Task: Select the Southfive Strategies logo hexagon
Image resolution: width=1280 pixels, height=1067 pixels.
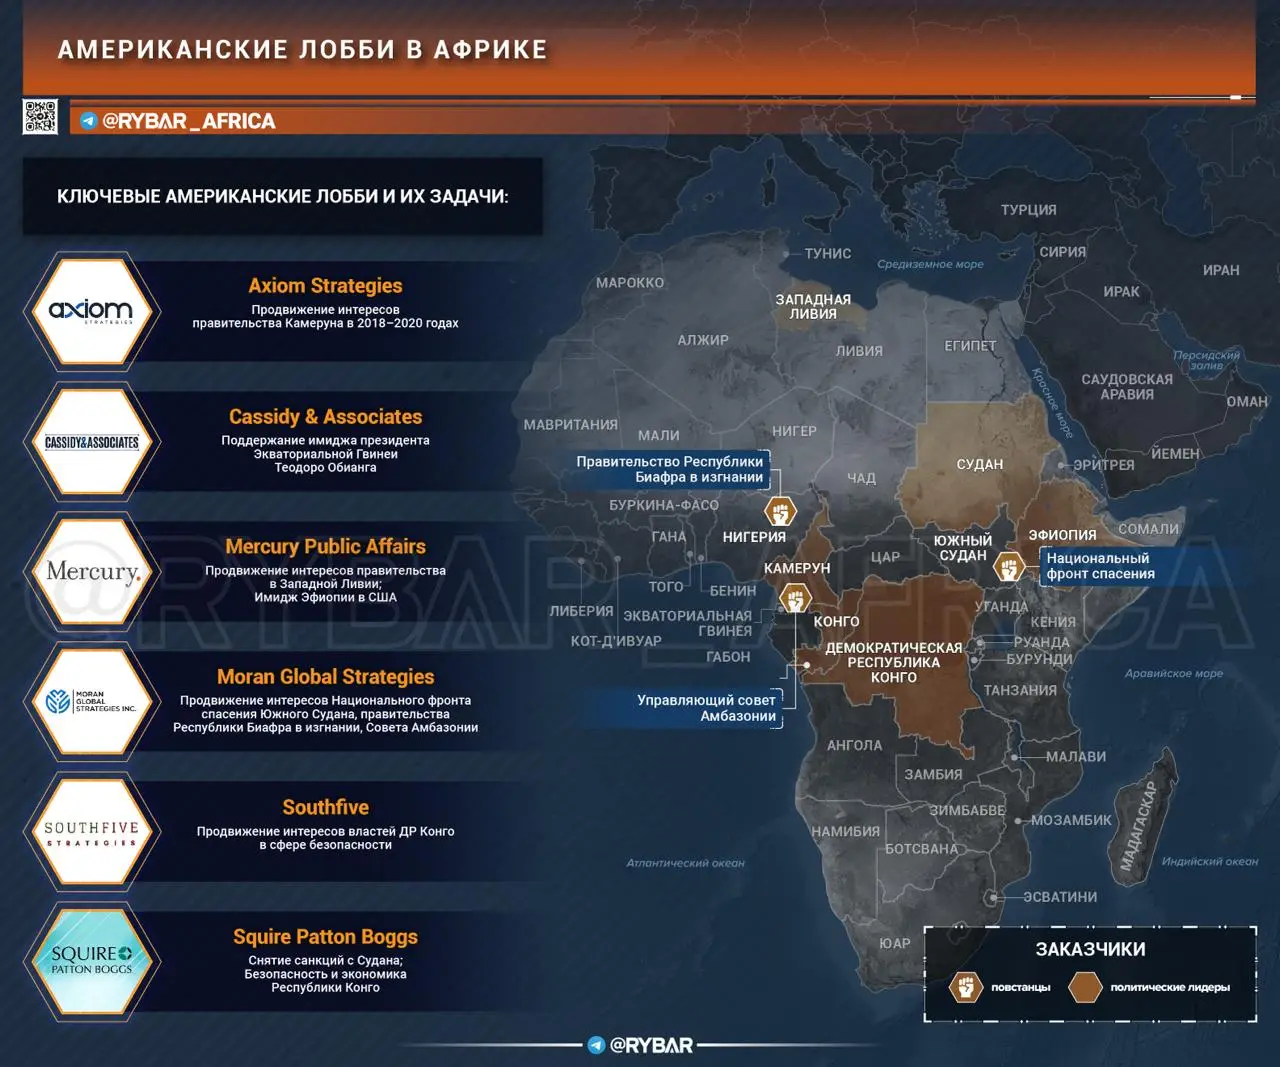Action: point(91,832)
